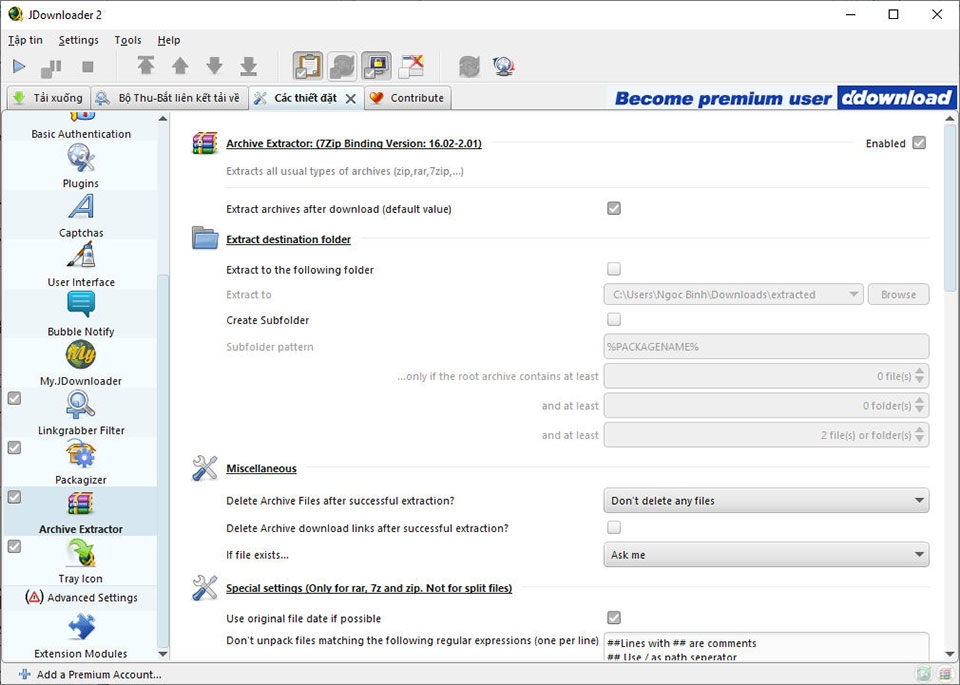
Task: Open the Settings menu
Action: click(78, 40)
